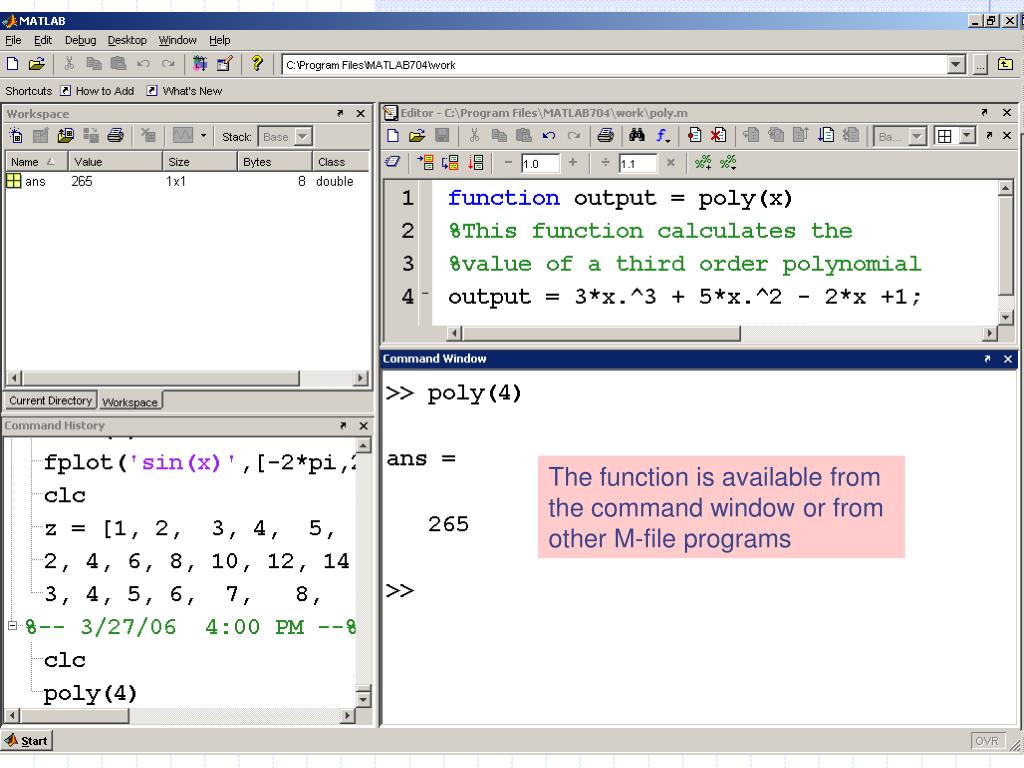
Task: Evaluate entire file icon in cell toolbar
Action: (x=476, y=163)
